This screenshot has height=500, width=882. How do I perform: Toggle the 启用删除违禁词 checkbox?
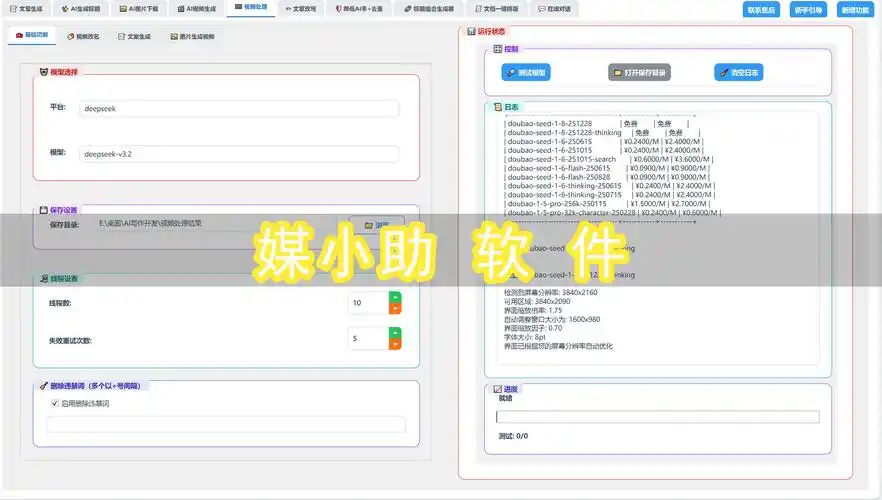55,403
